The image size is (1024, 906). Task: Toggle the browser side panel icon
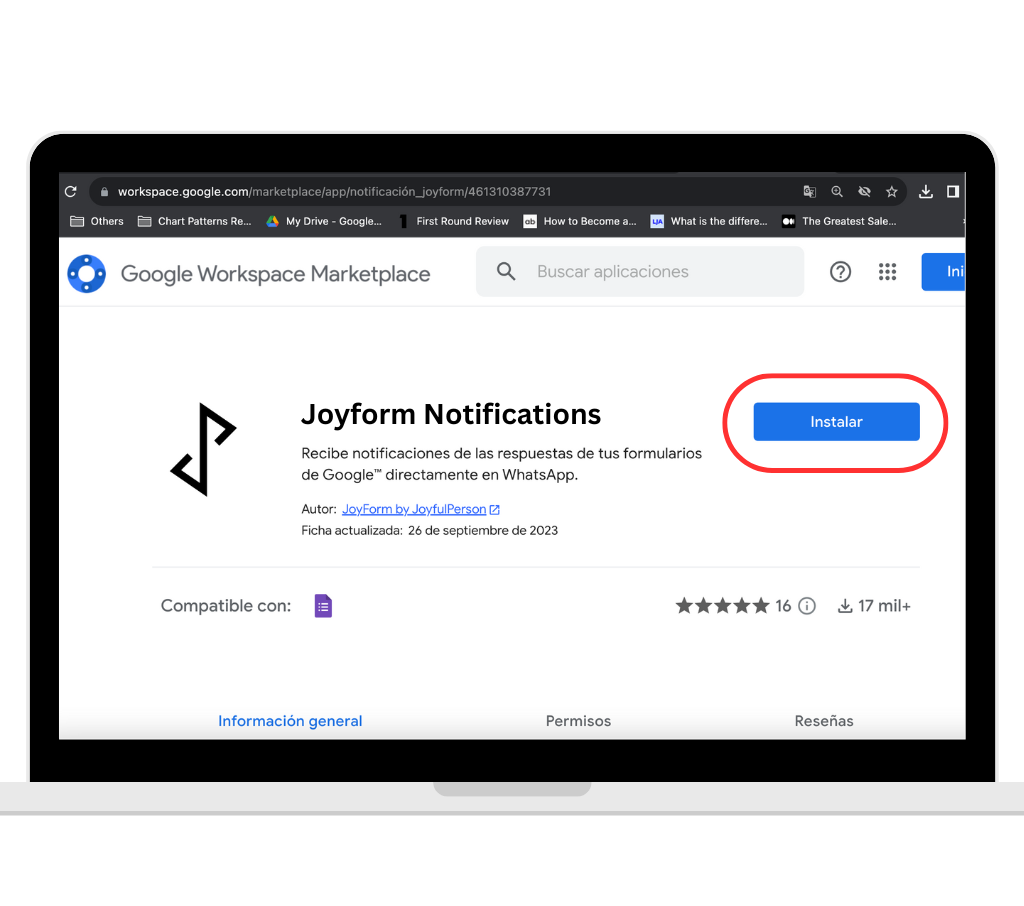coord(953,191)
